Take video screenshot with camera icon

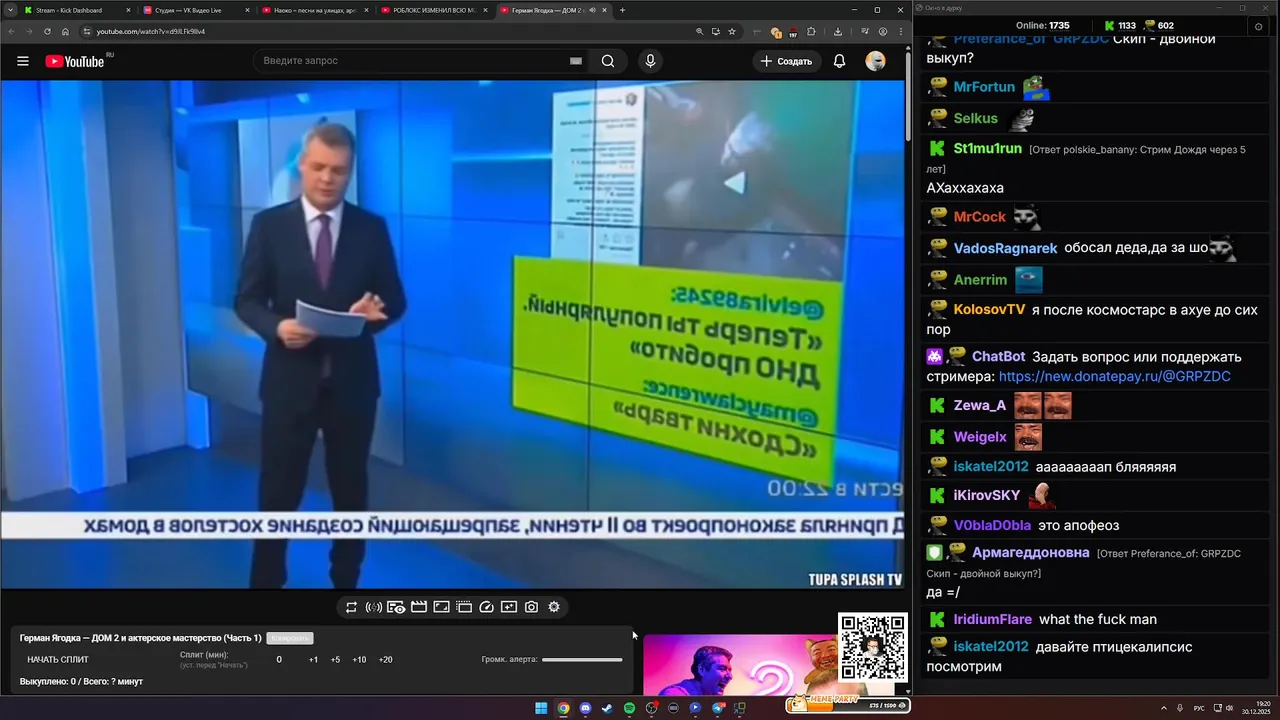(531, 607)
